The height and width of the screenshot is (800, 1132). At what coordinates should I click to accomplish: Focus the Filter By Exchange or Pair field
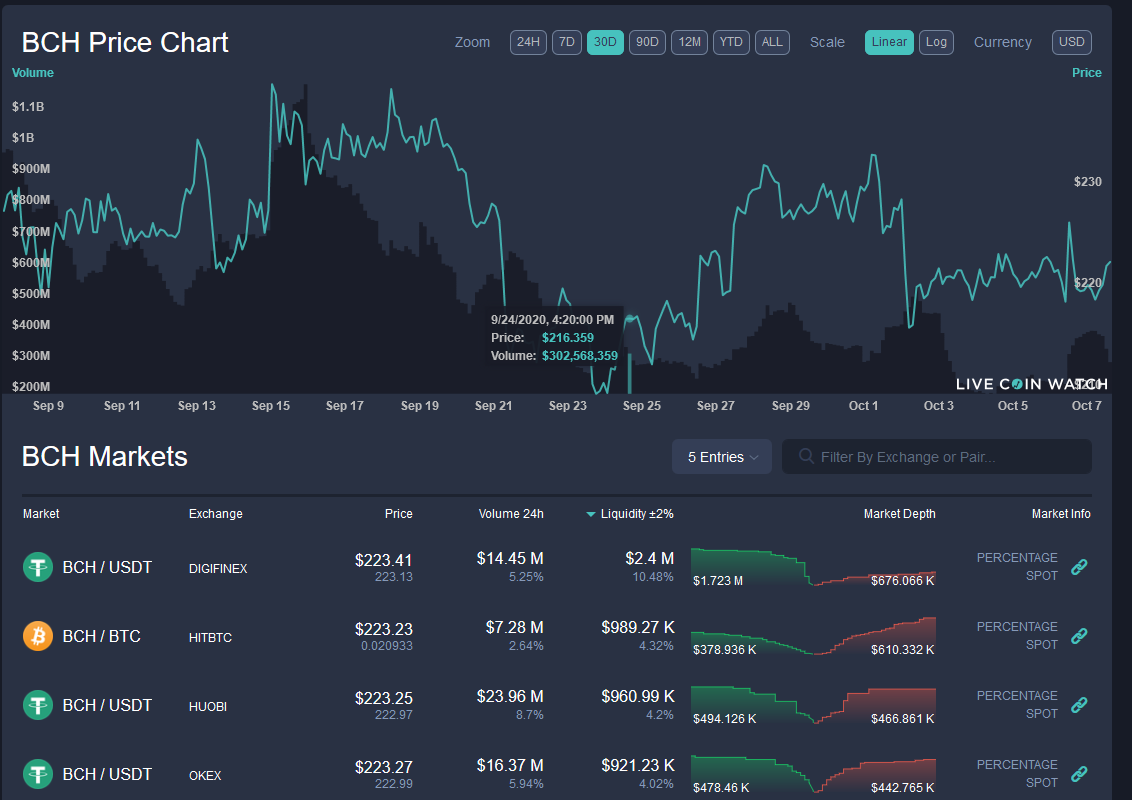point(936,457)
